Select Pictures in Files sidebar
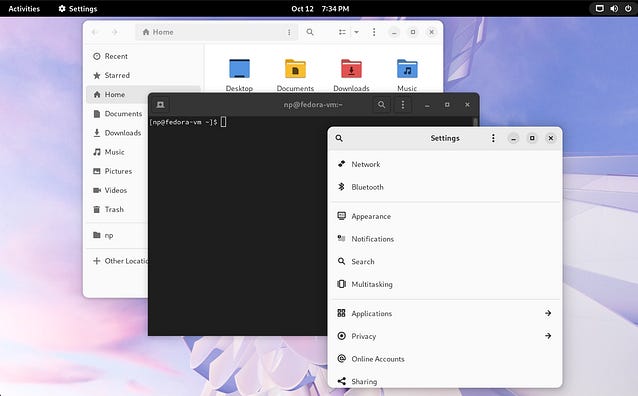This screenshot has height=396, width=638. coord(118,171)
